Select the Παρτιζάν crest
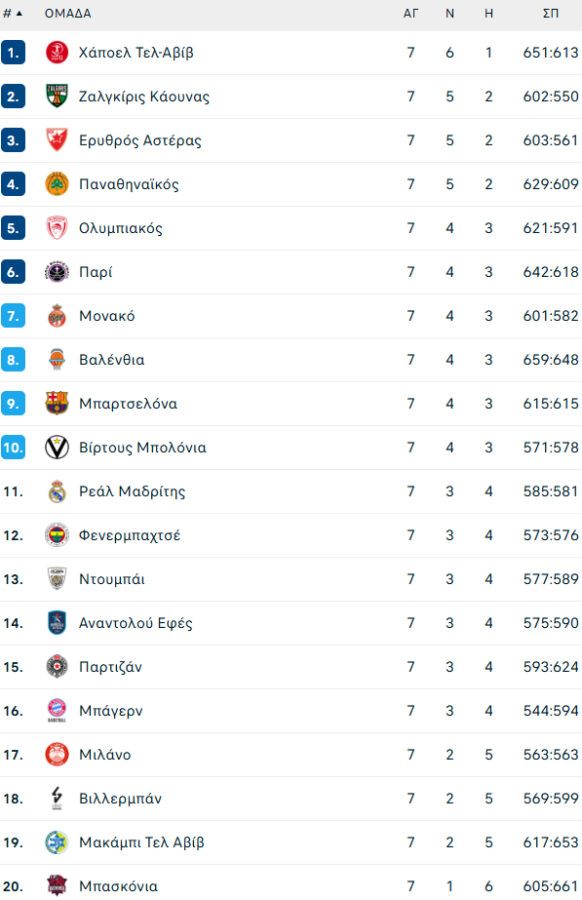The width and height of the screenshot is (582, 900). pyautogui.click(x=55, y=666)
